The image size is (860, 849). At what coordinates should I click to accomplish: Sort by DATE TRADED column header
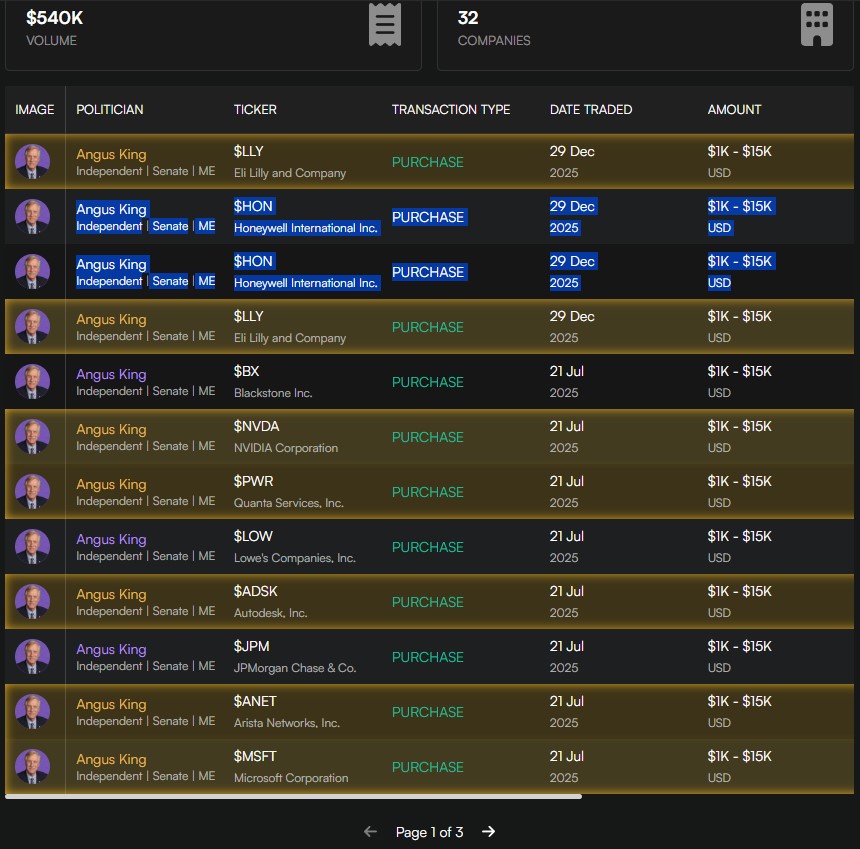point(591,110)
